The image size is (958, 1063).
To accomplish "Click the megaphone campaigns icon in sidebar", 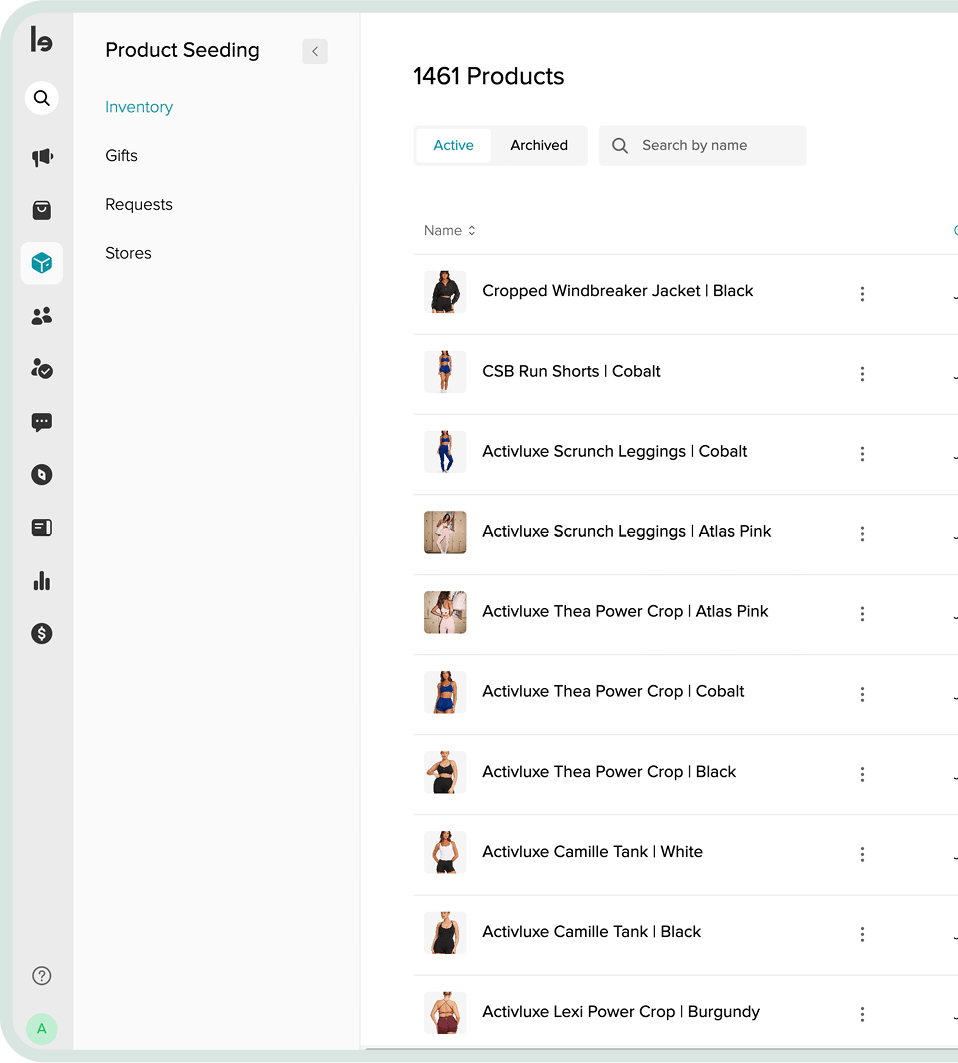I will [42, 157].
